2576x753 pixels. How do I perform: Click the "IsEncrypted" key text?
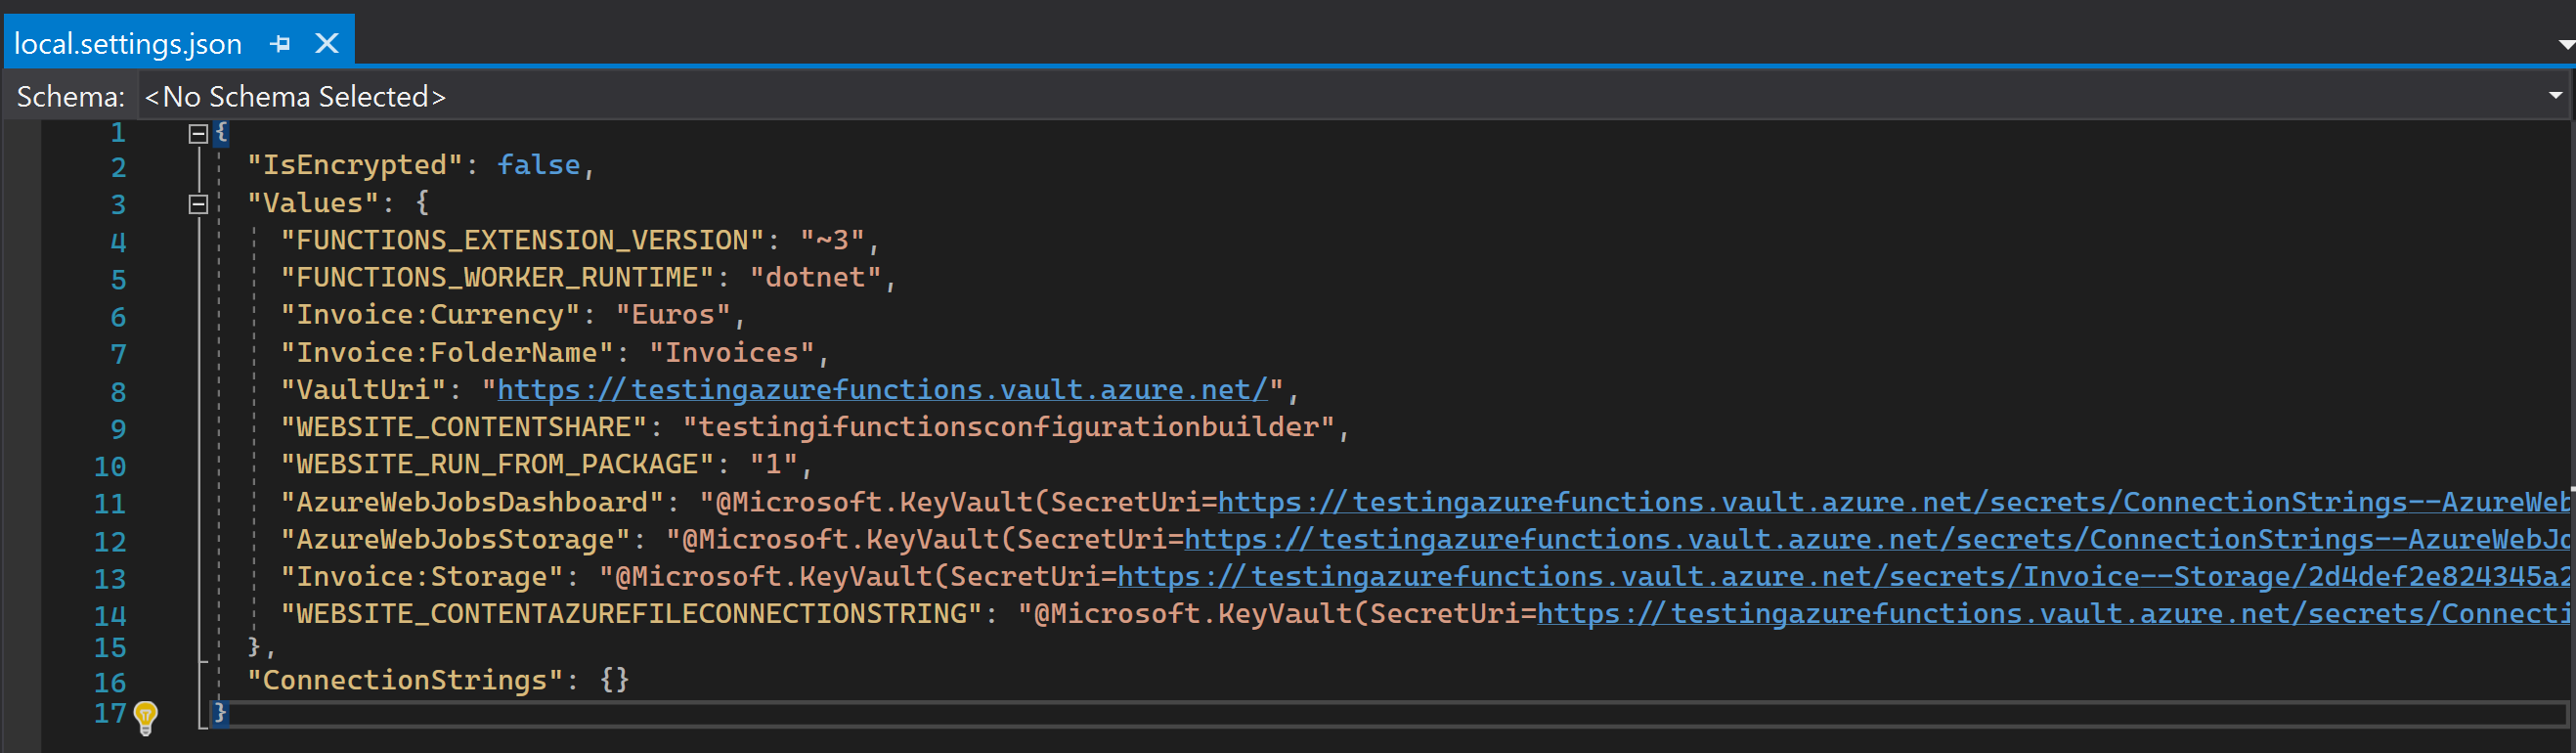[x=355, y=166]
